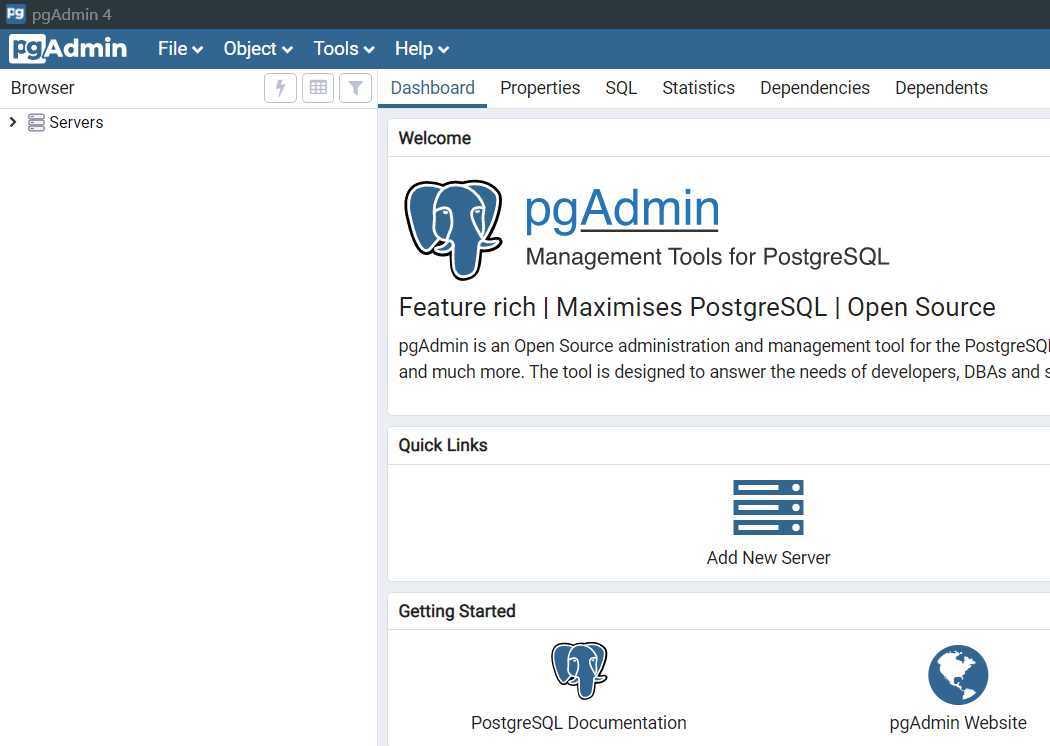
Task: Click the Management Tools for PostgreSQL subtitle
Action: [707, 256]
